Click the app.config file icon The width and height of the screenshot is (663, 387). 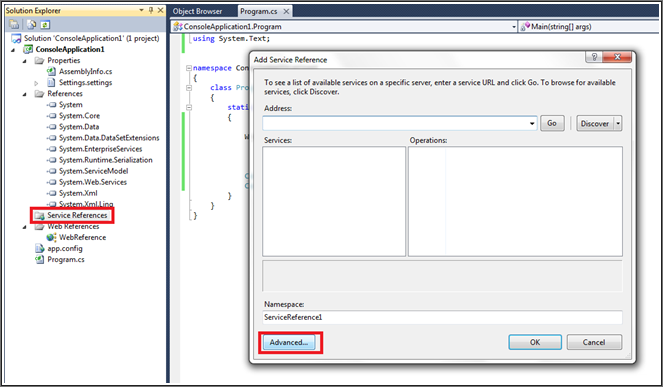39,248
